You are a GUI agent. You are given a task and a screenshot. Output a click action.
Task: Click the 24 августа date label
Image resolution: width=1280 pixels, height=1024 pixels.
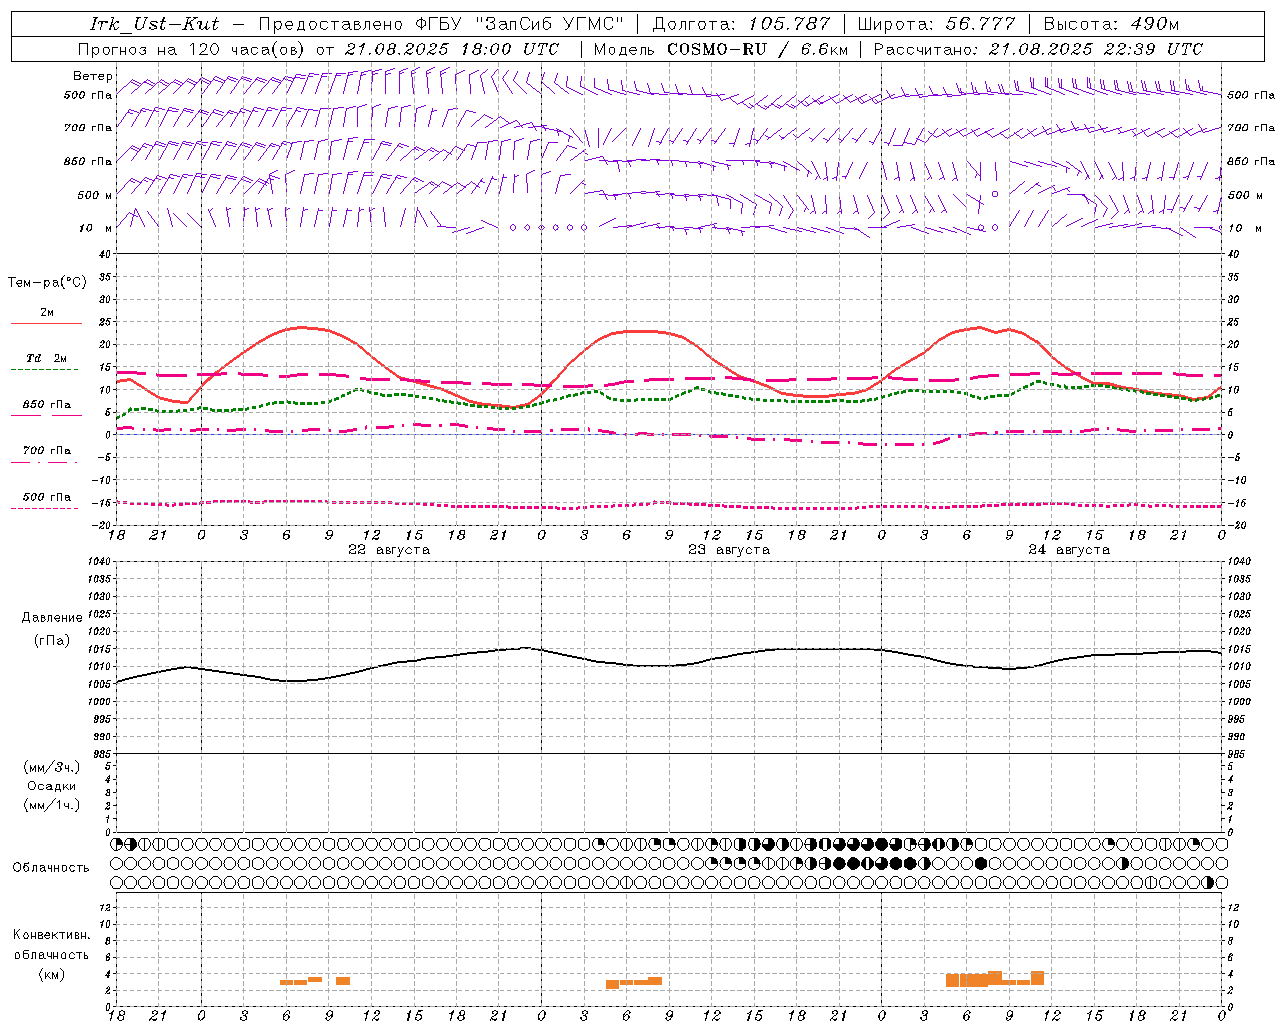click(x=1069, y=550)
